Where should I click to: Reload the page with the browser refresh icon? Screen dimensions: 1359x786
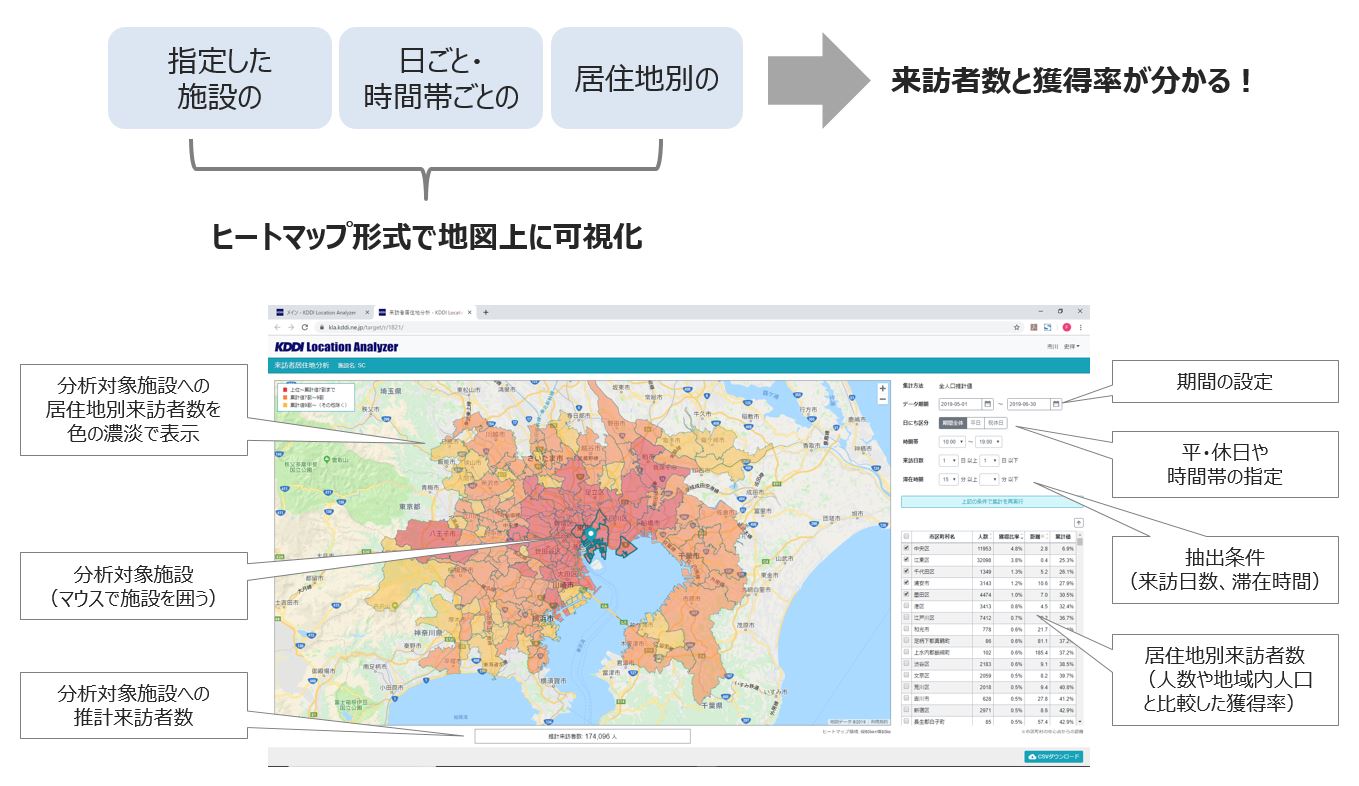pyautogui.click(x=304, y=327)
